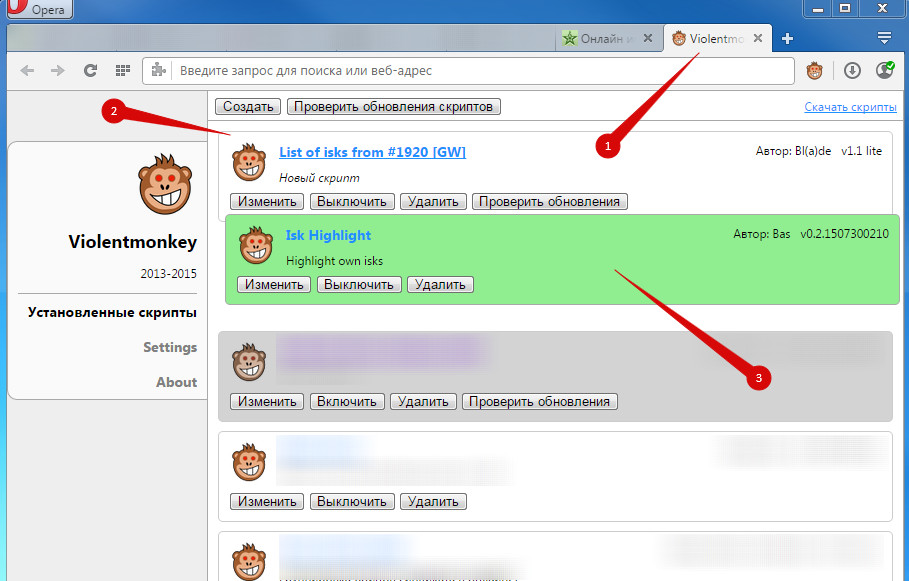Click the extension puzzle icon in address bar
909x581 pixels.
[x=158, y=71]
